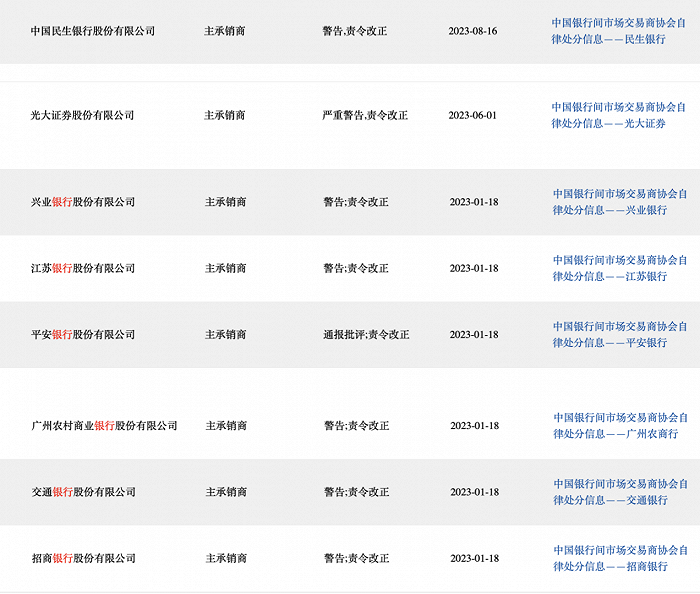
Task: Click the 2023-01-18 date in 招商银行 row
Action: (x=475, y=558)
